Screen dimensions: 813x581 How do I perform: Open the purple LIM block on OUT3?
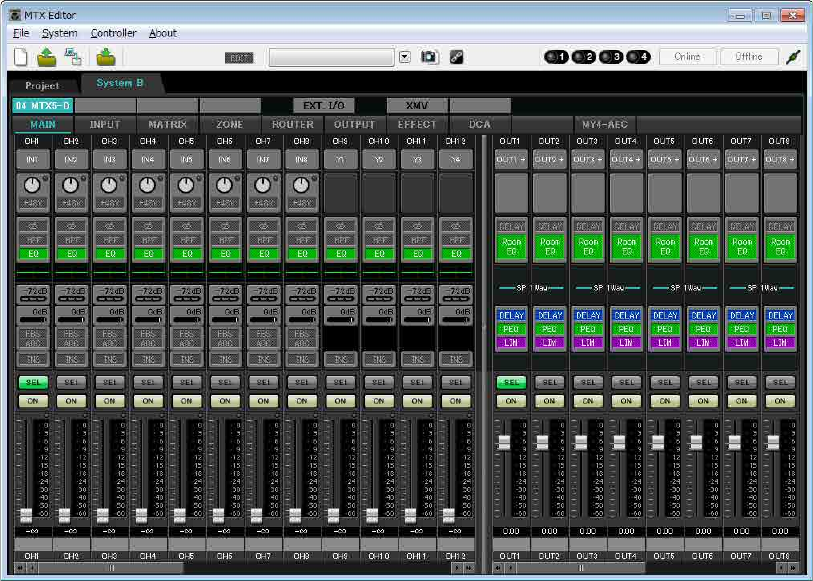[x=588, y=343]
